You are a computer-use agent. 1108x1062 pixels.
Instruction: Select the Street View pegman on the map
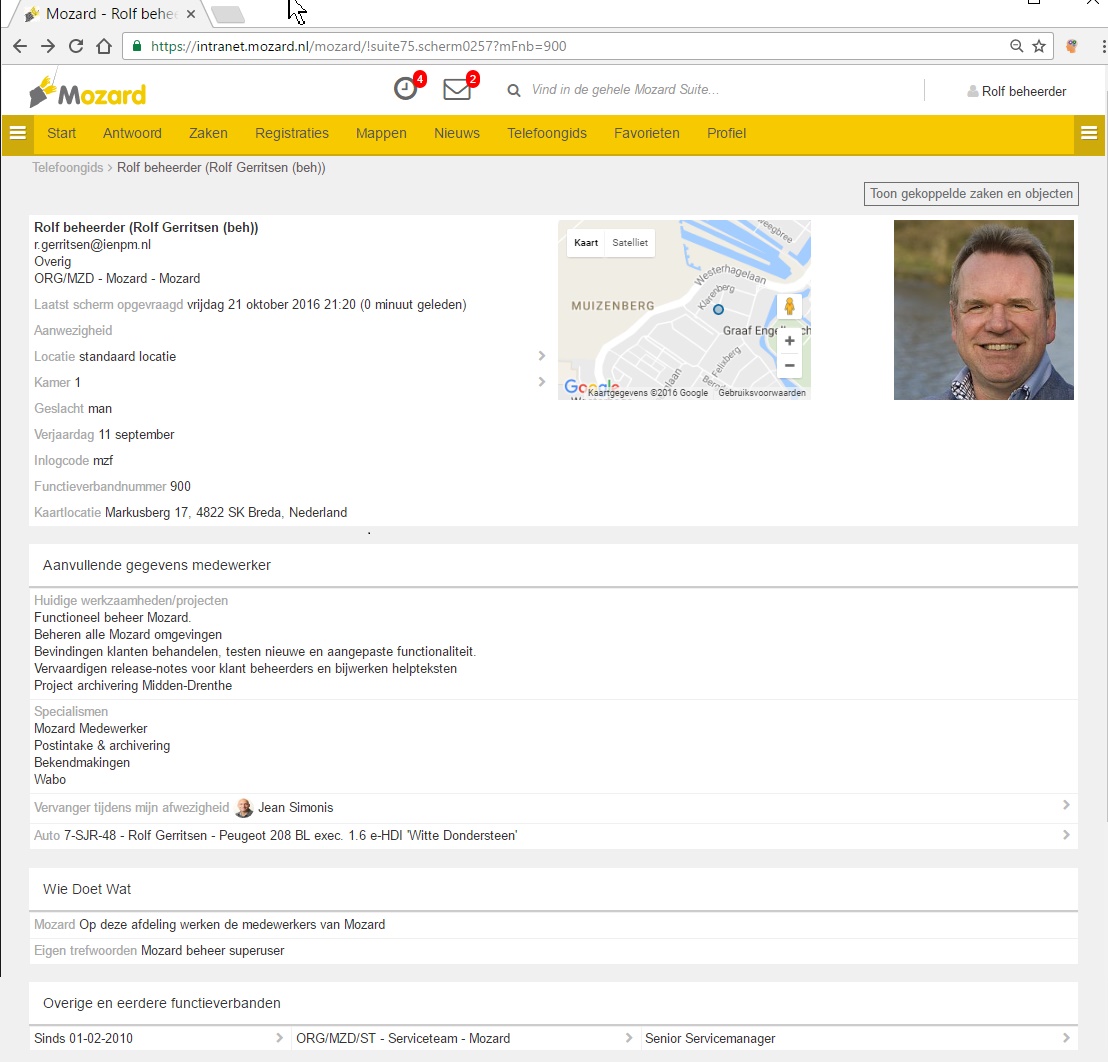pyautogui.click(x=789, y=306)
